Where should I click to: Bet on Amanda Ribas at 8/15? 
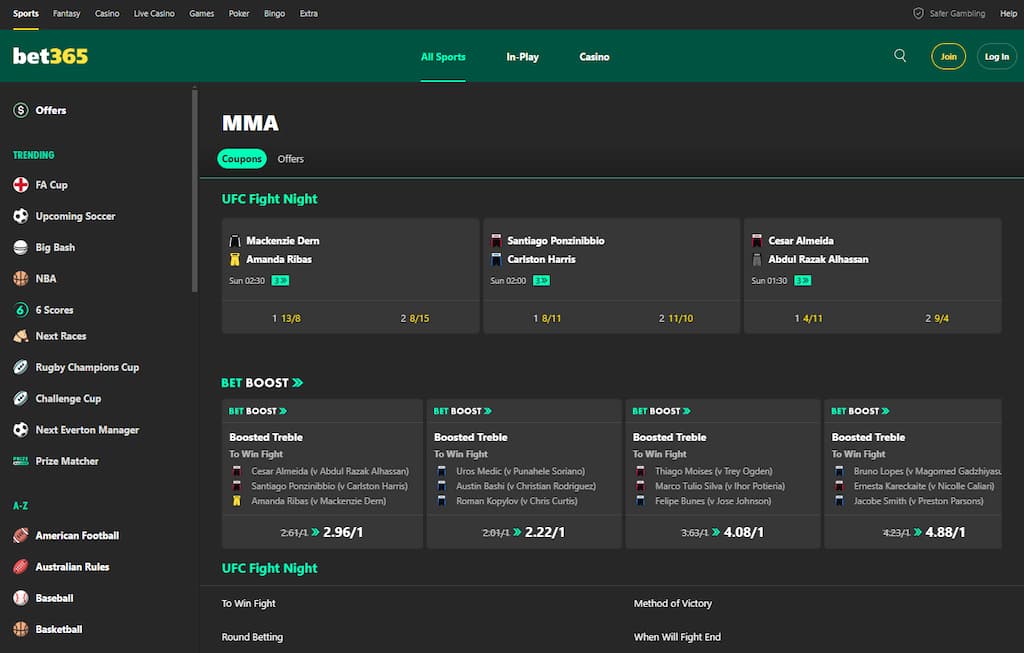[415, 318]
